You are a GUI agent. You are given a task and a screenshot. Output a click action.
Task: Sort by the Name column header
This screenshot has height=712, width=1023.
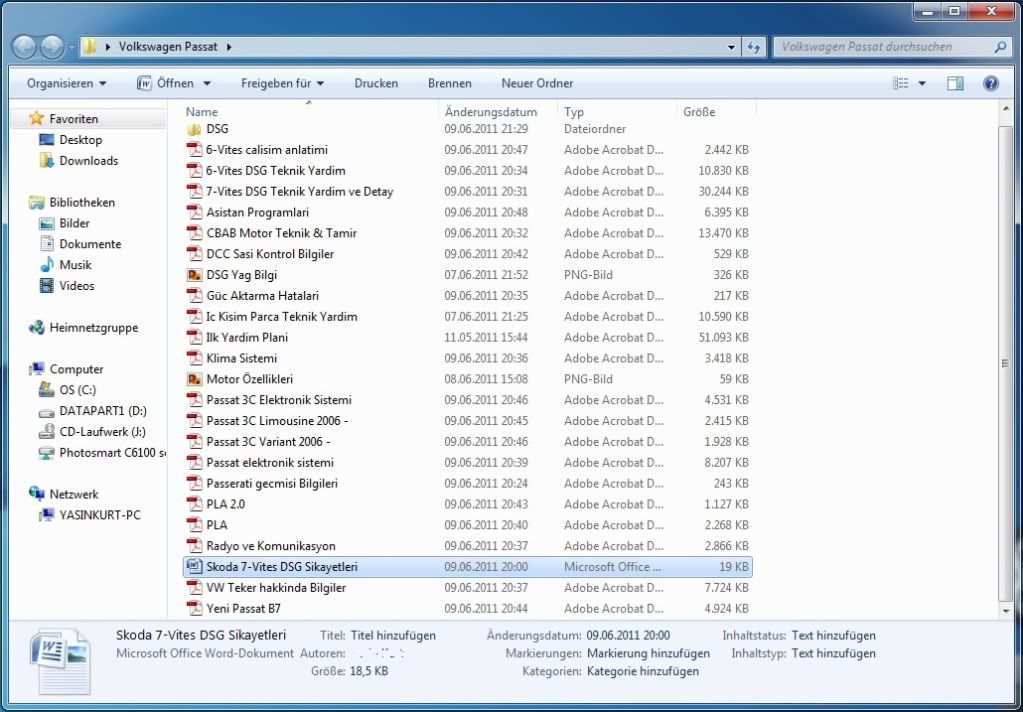click(309, 112)
